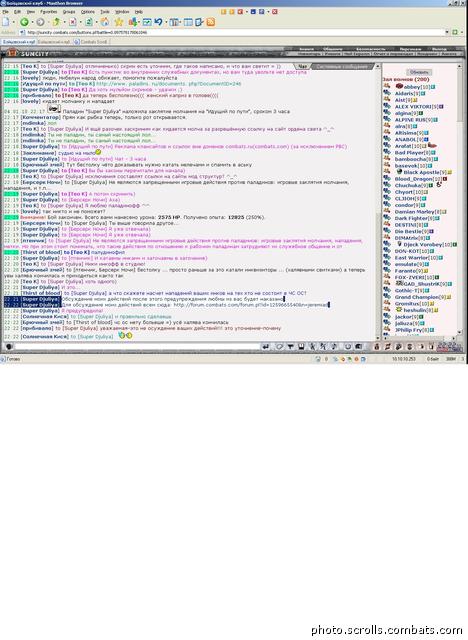Click player name ALEX VIKTORI in the list
Viewport: 468px width, 640px height.
[x=413, y=107]
